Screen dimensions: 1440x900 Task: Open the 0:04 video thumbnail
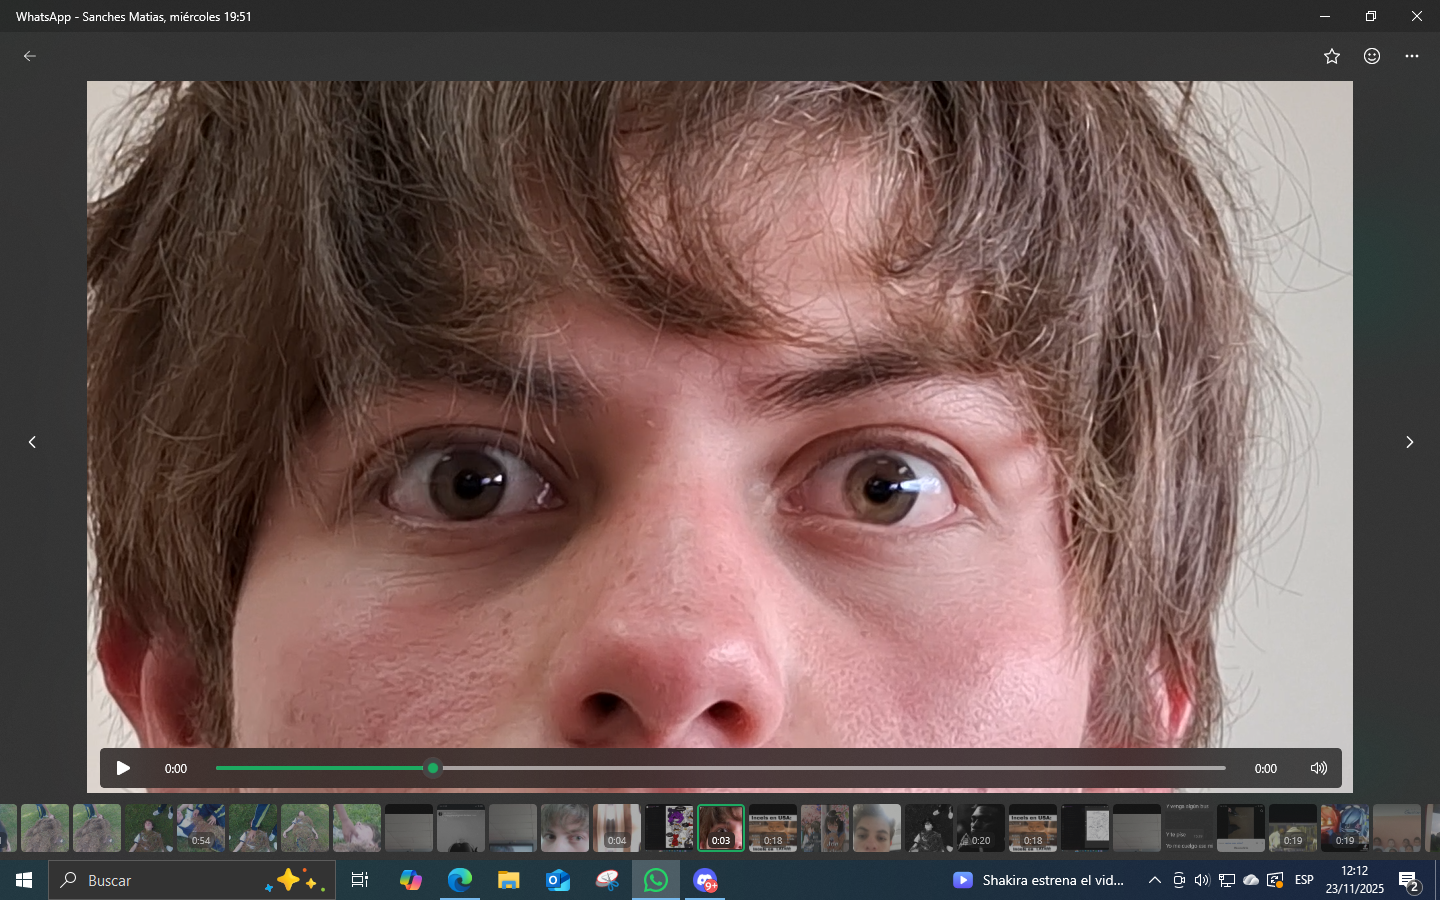[617, 828]
